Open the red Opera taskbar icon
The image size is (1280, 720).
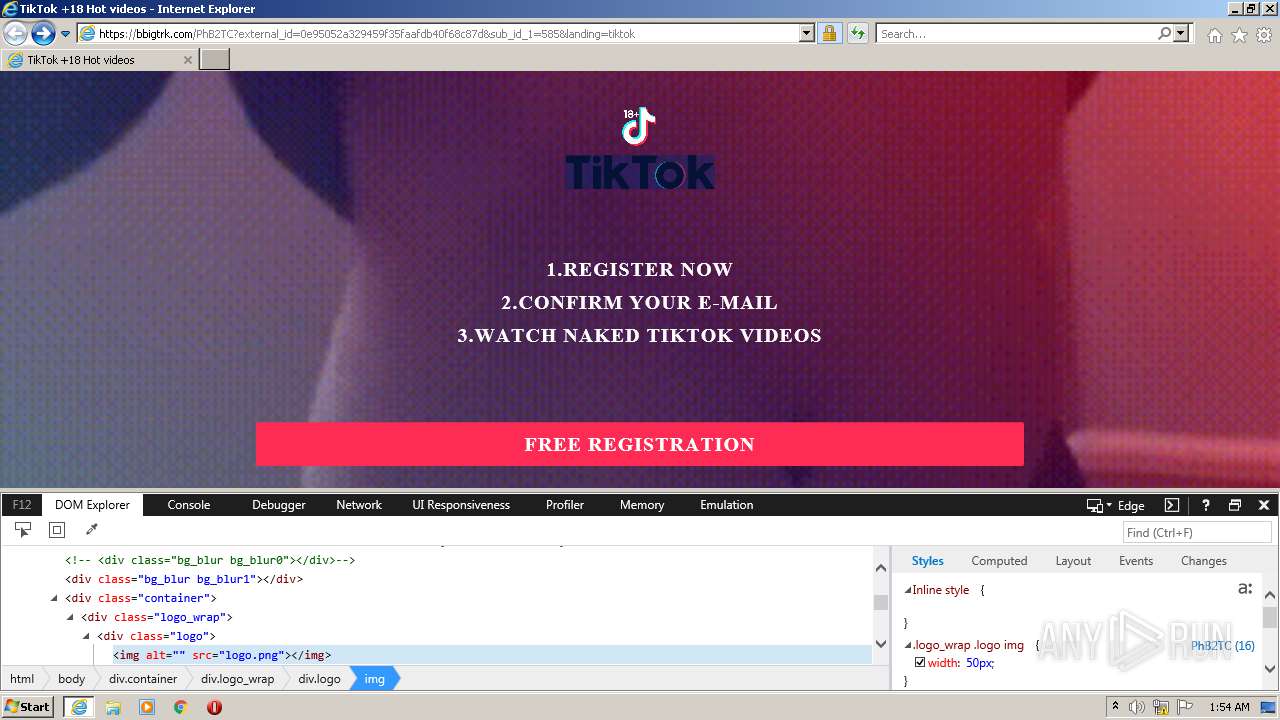click(214, 707)
